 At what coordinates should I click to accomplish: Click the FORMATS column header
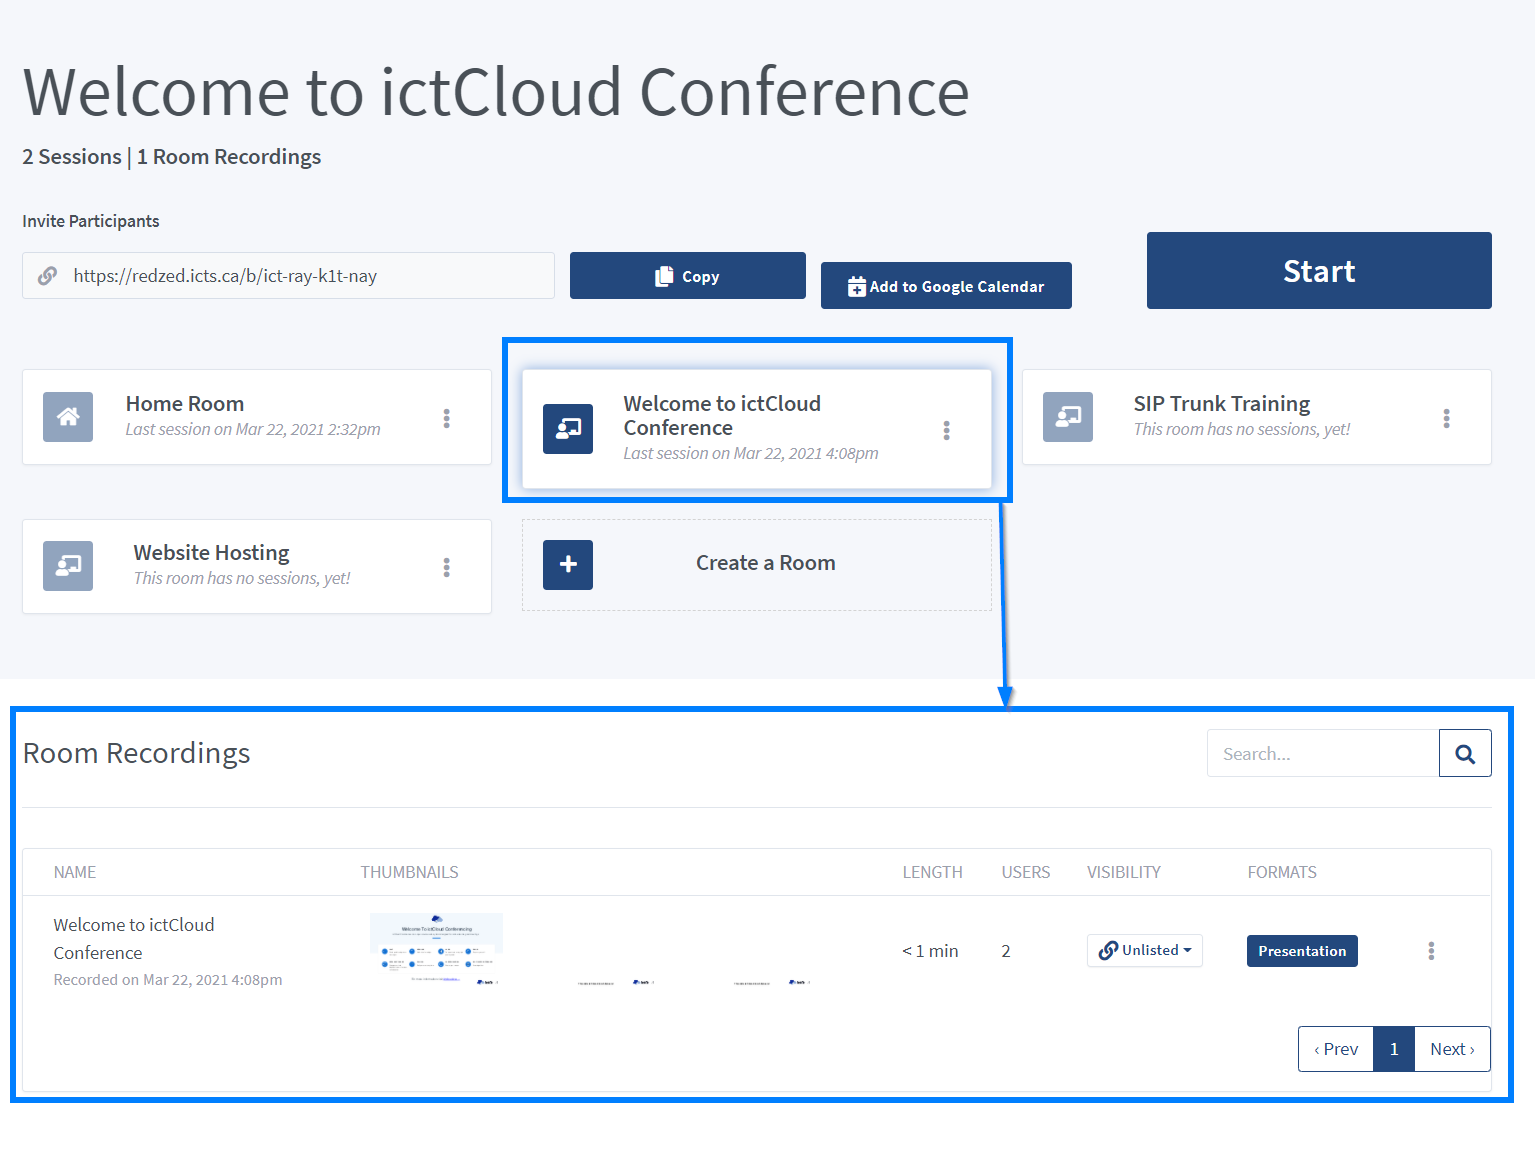click(1282, 872)
